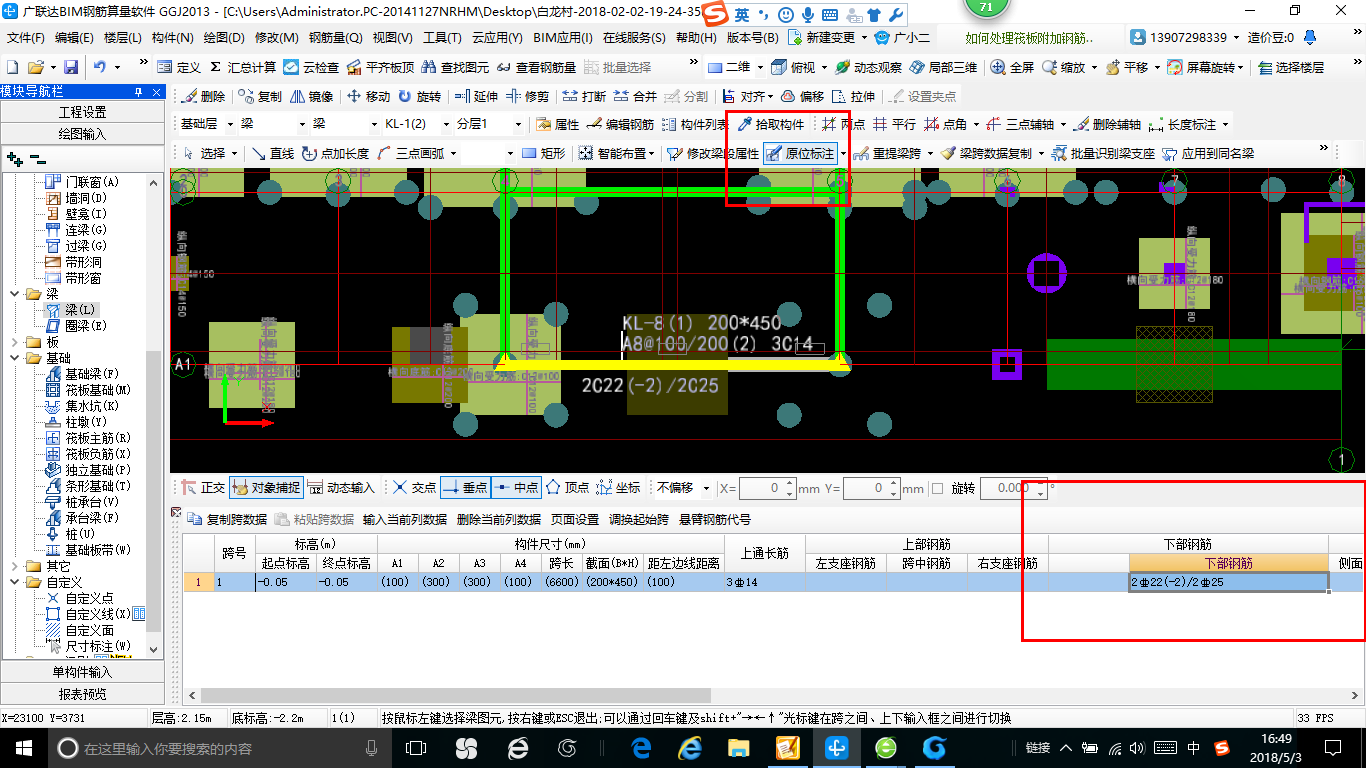Open 在线服务(S) menu
The height and width of the screenshot is (768, 1366).
tap(634, 37)
